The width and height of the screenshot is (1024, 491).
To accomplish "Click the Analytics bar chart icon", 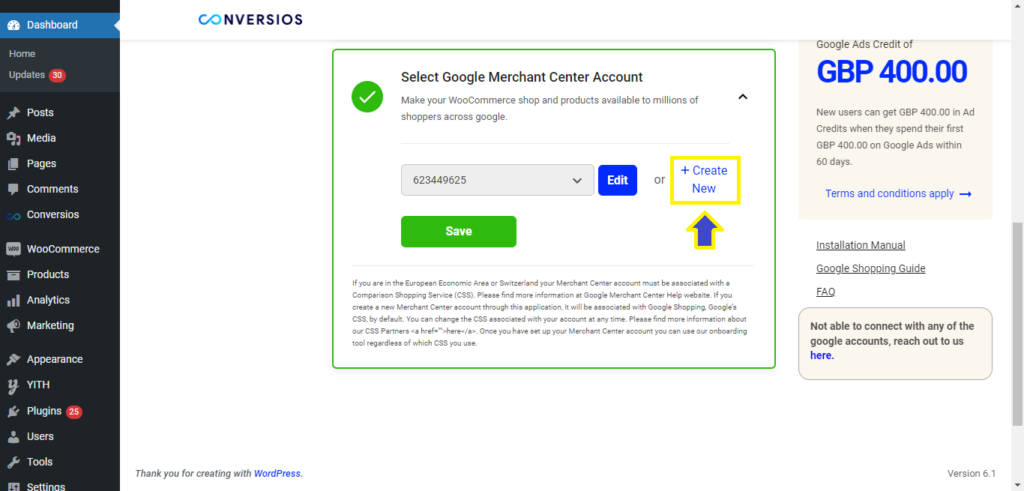I will pyautogui.click(x=14, y=300).
